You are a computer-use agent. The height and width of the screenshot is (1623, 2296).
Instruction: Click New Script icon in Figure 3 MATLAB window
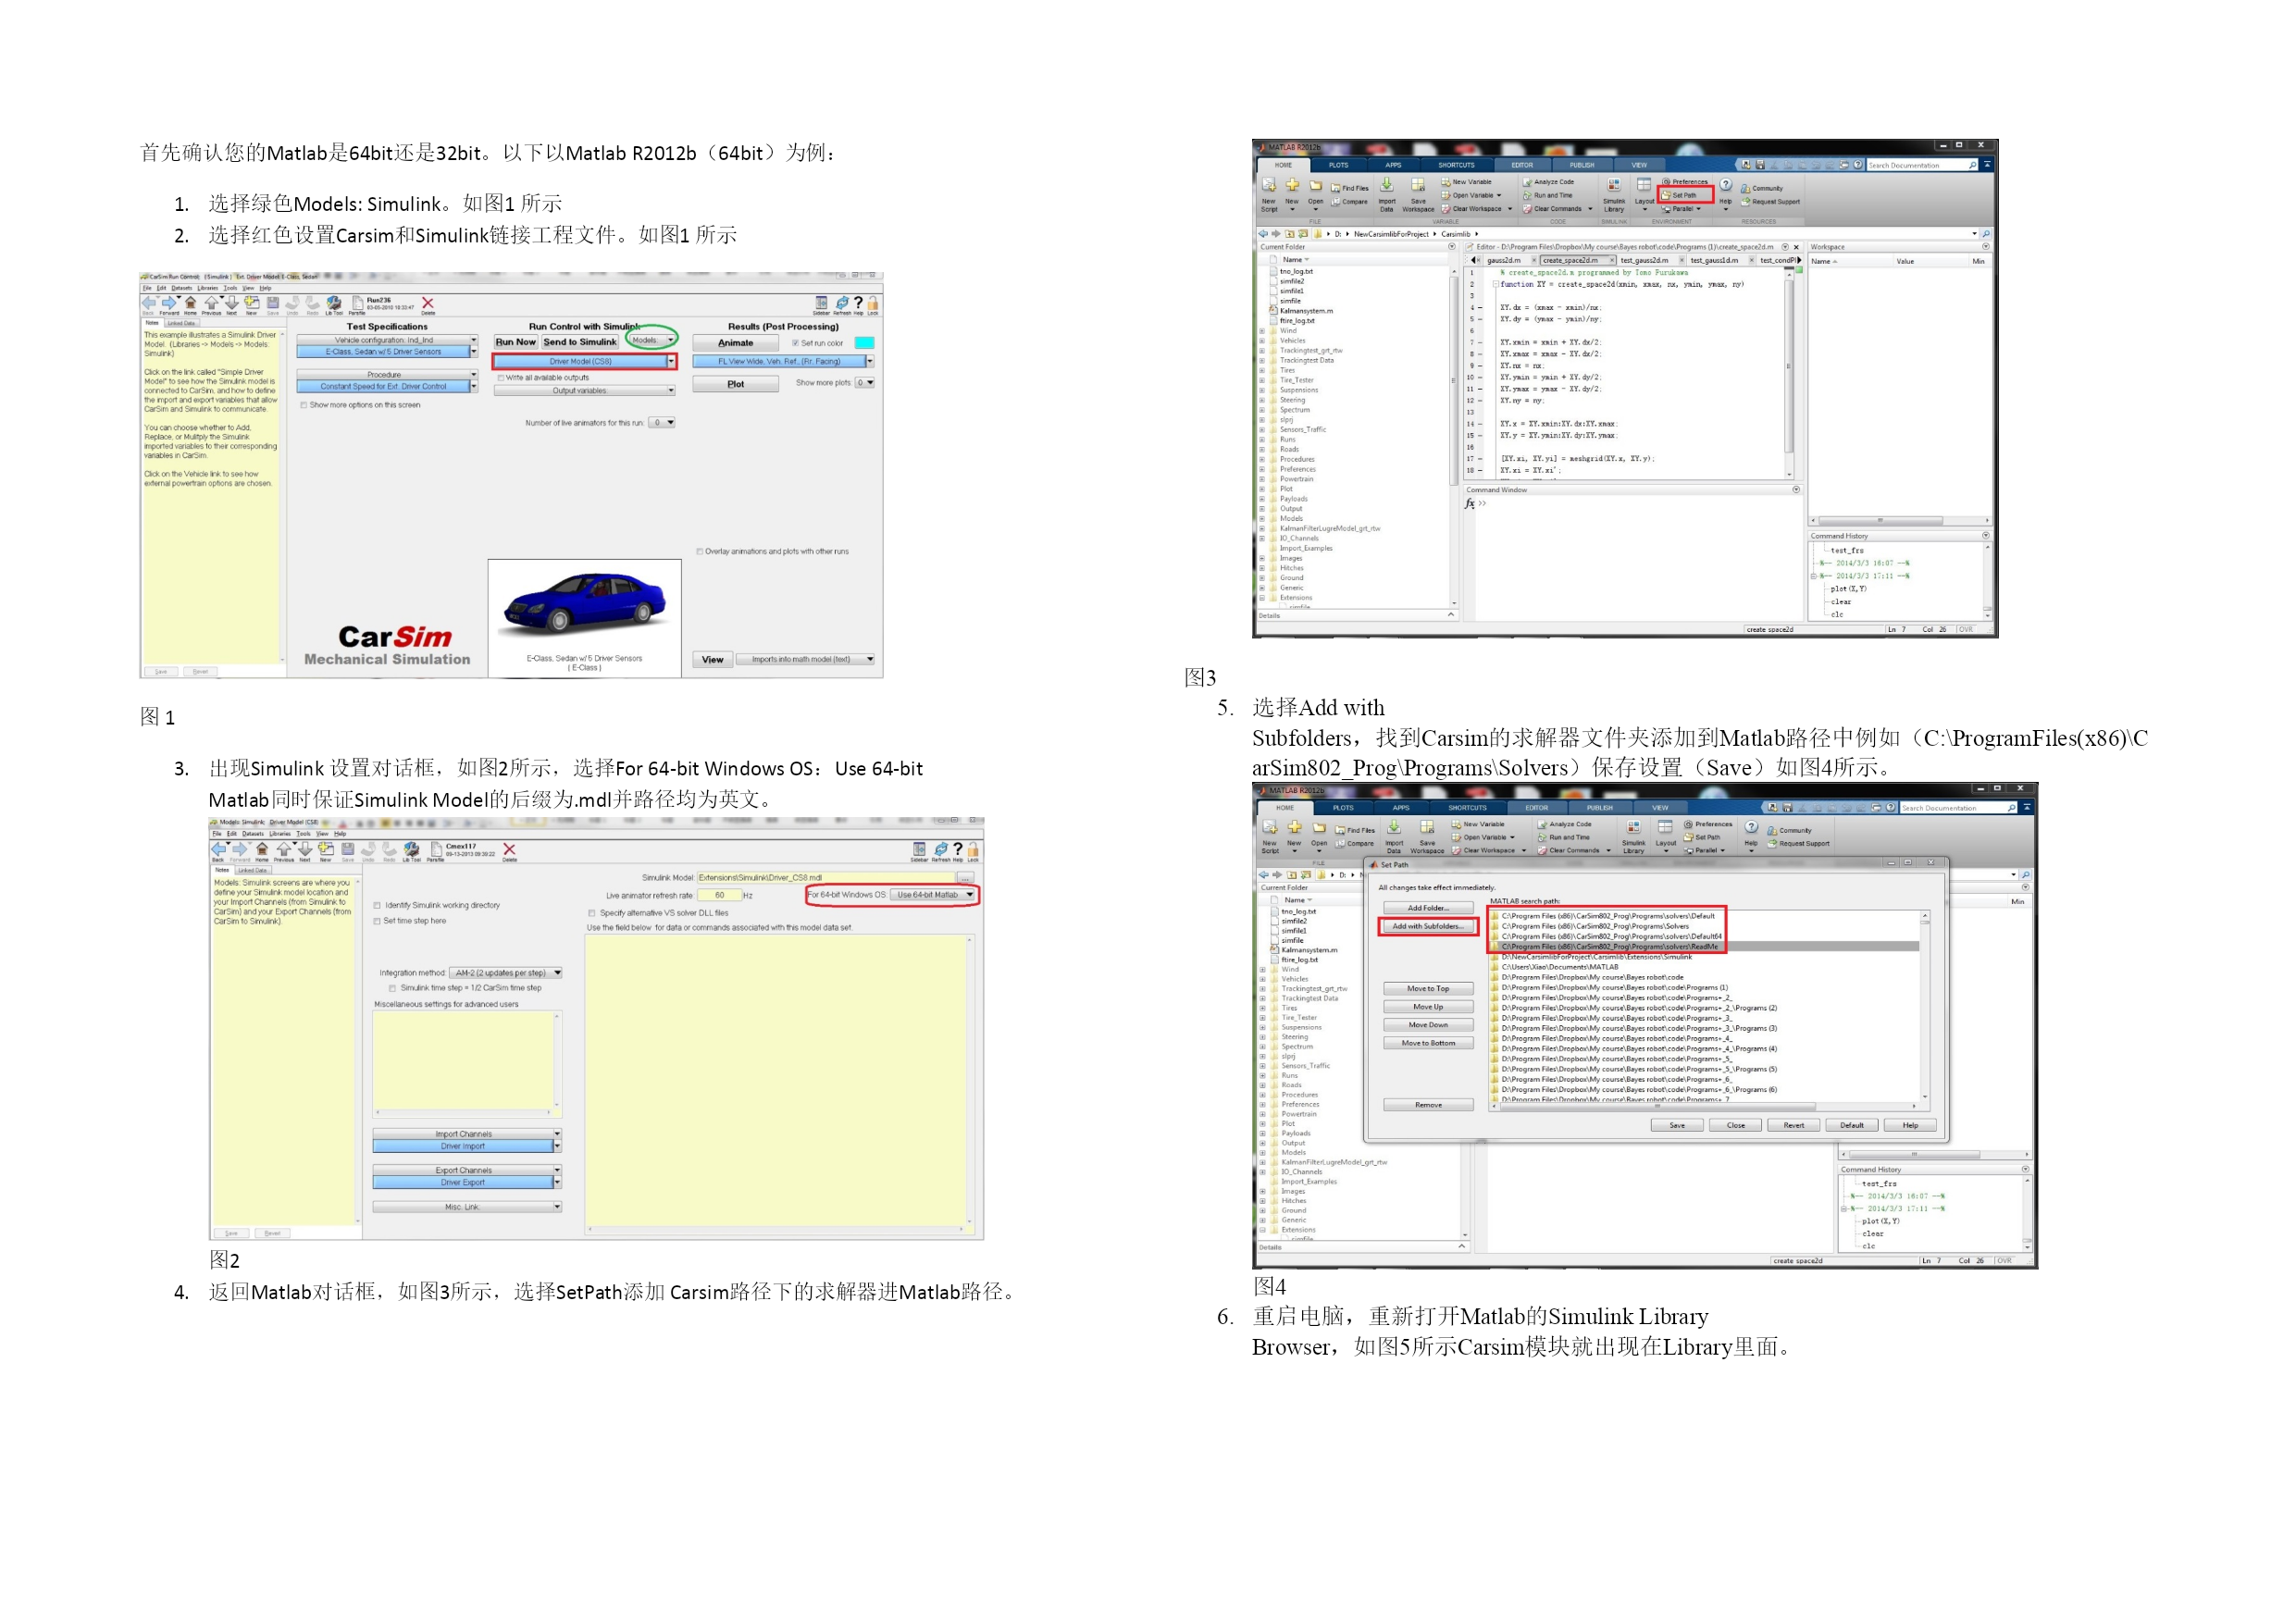click(1269, 186)
